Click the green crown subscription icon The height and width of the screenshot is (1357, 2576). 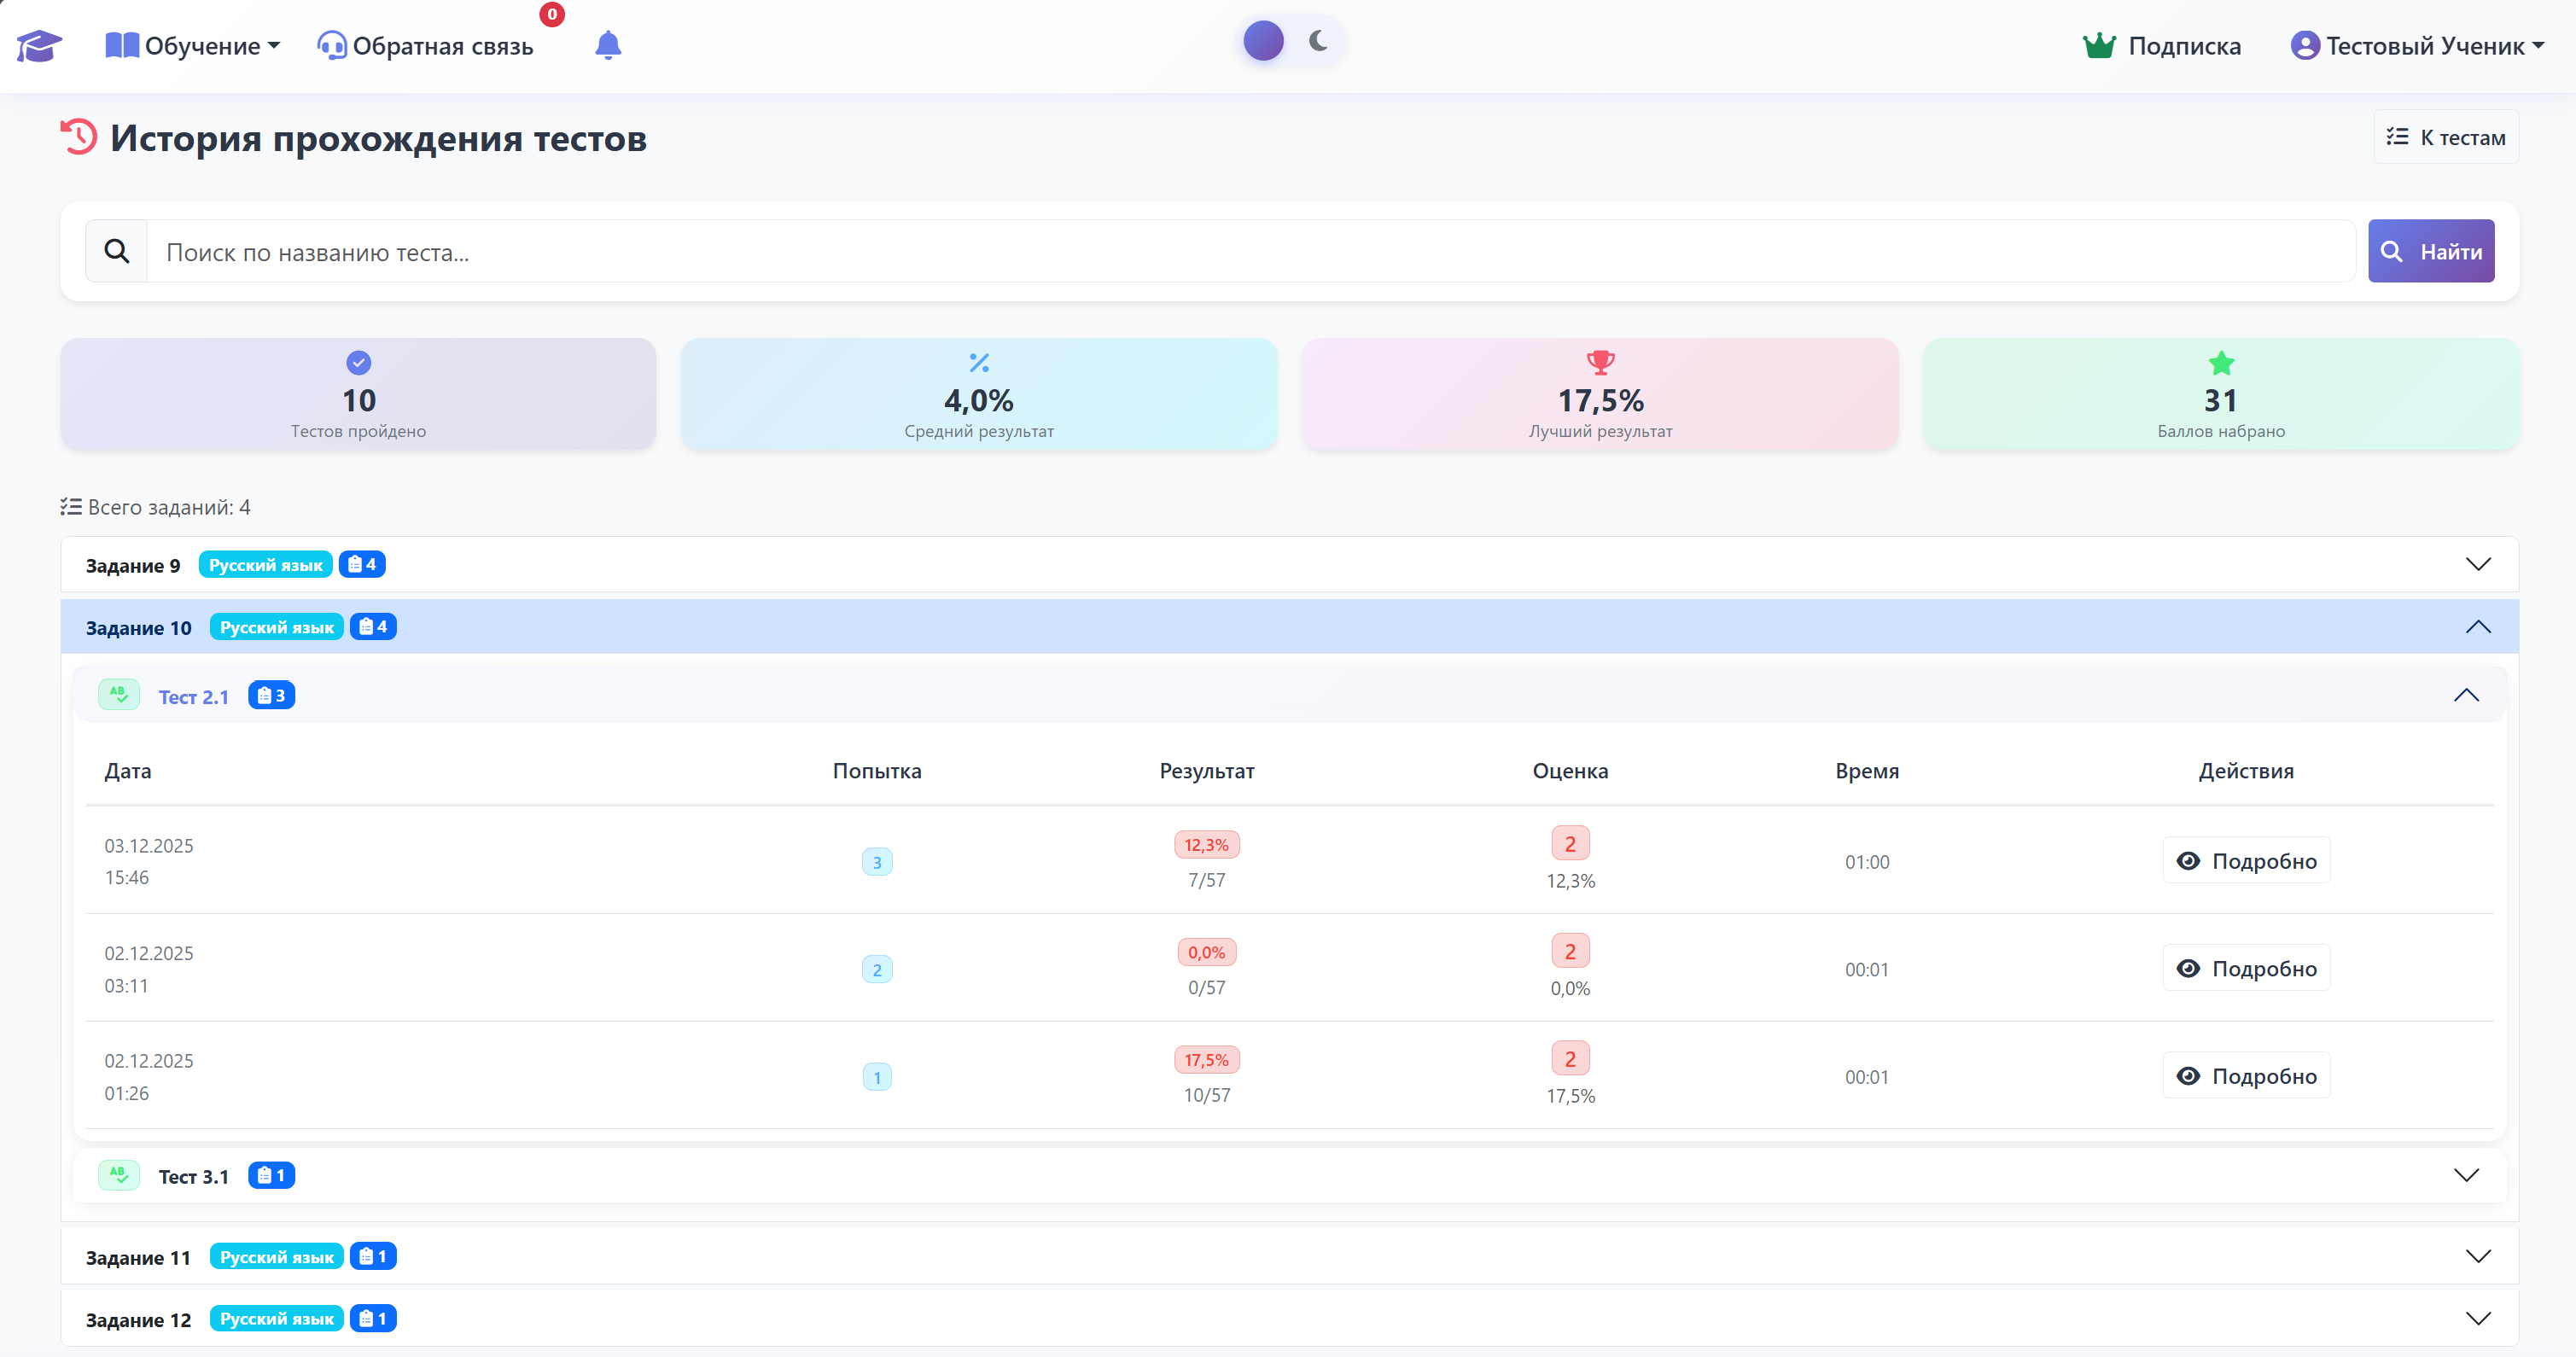[x=2099, y=46]
